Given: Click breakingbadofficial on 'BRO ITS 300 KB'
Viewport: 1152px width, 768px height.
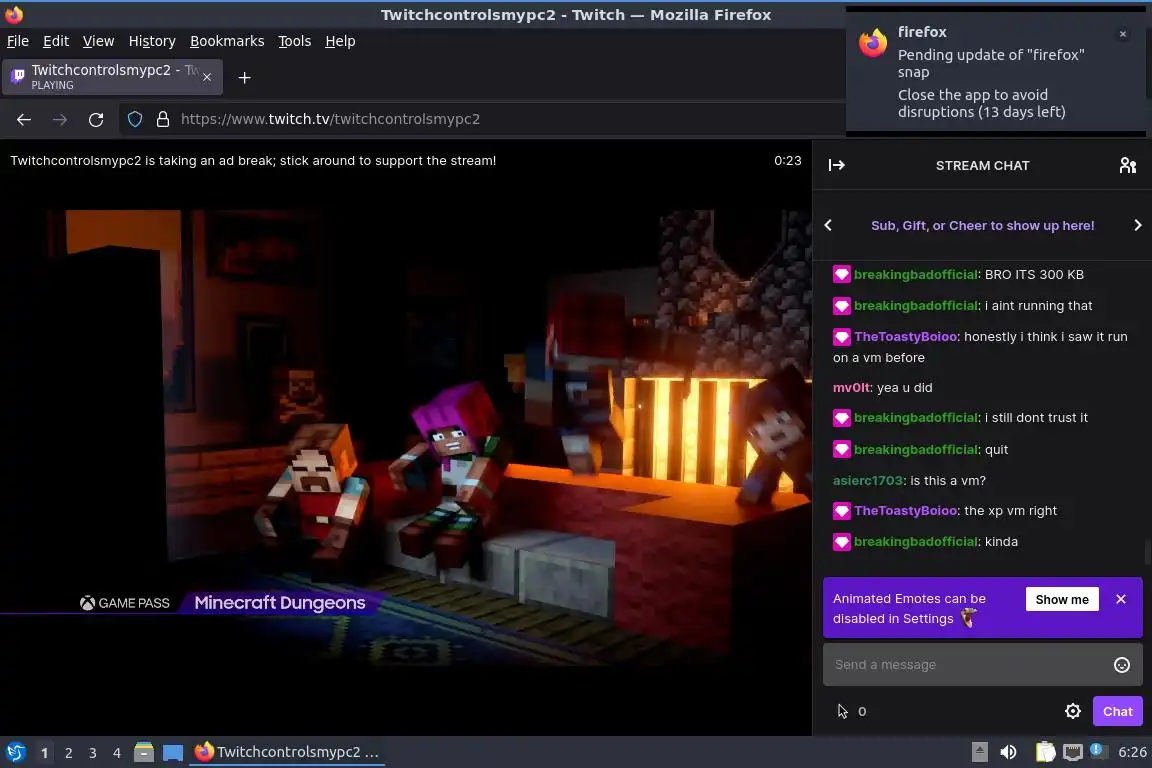Looking at the screenshot, I should tap(915, 274).
